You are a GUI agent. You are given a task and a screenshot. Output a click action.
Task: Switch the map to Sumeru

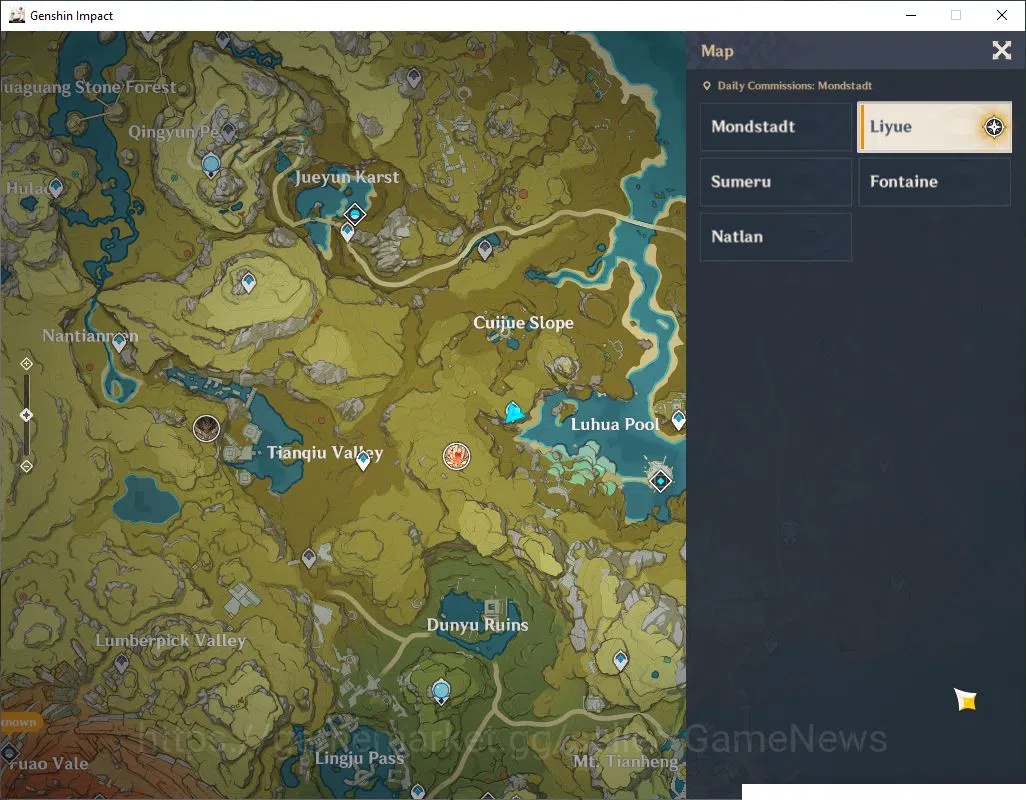point(776,181)
